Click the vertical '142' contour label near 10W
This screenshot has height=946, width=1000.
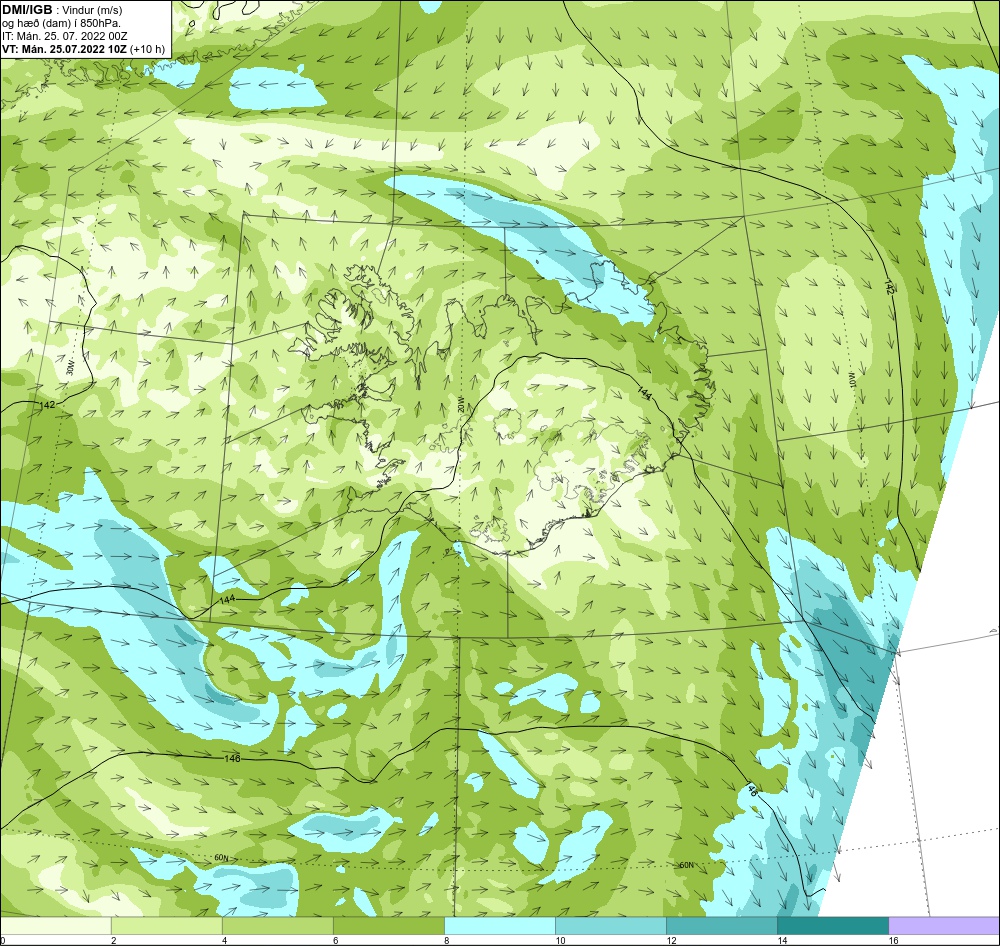(889, 286)
